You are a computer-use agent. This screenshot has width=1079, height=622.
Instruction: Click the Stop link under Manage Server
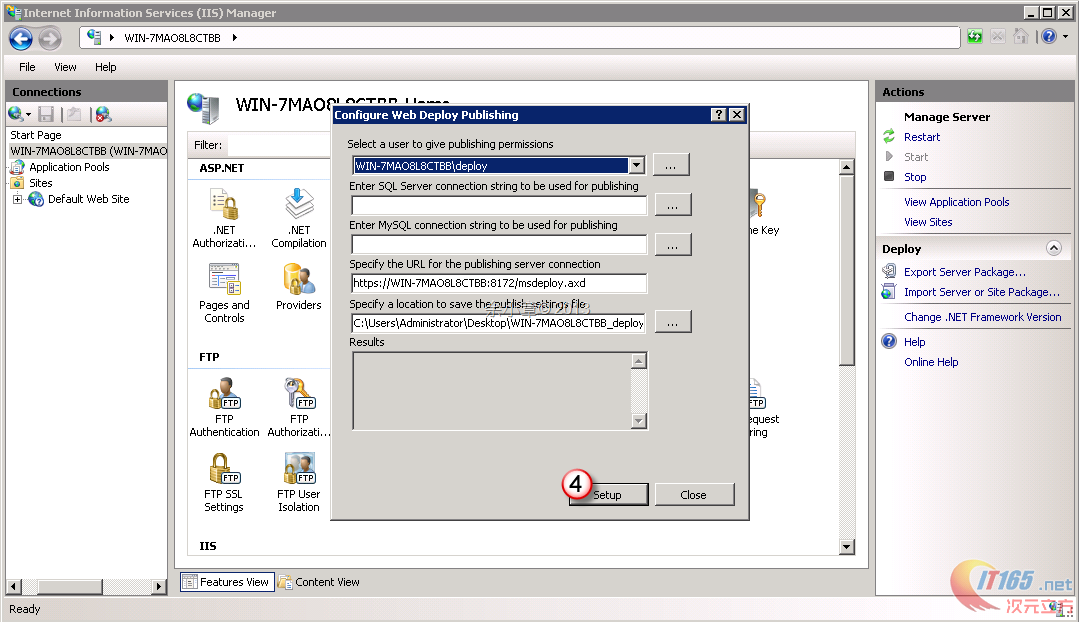click(915, 177)
